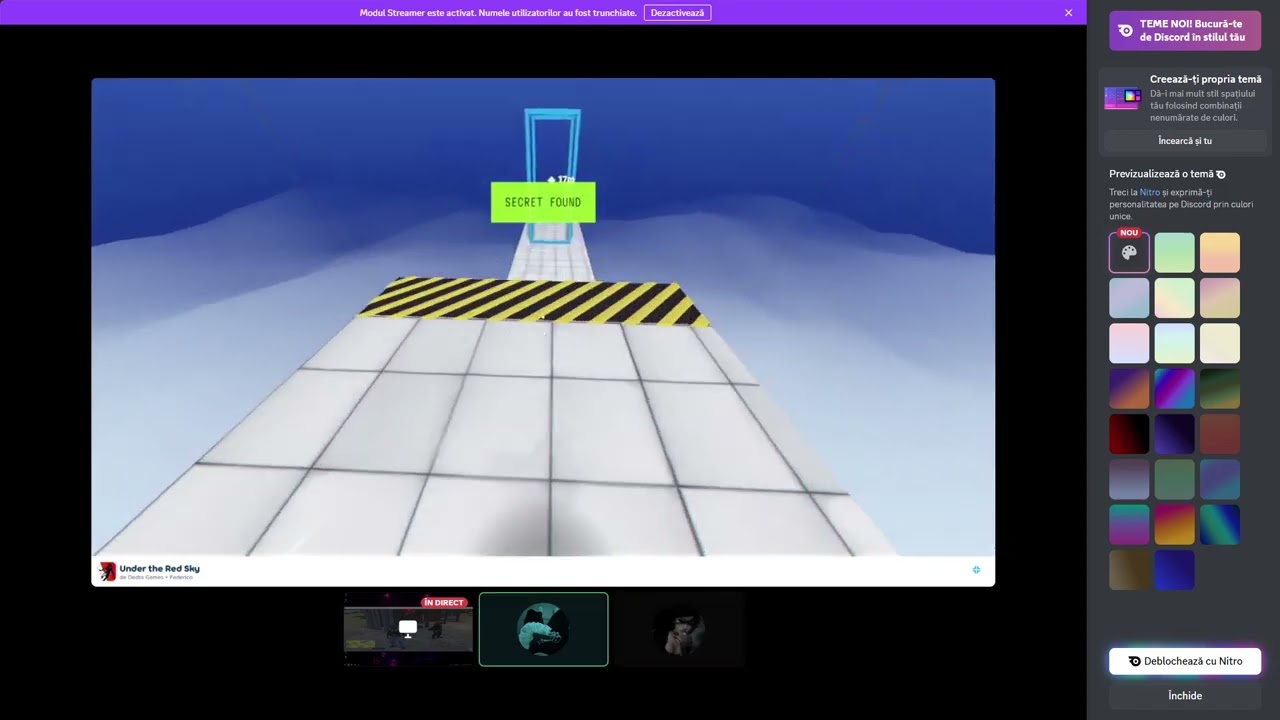Pick the gray-blue pastel theme swatch

tap(1129, 298)
